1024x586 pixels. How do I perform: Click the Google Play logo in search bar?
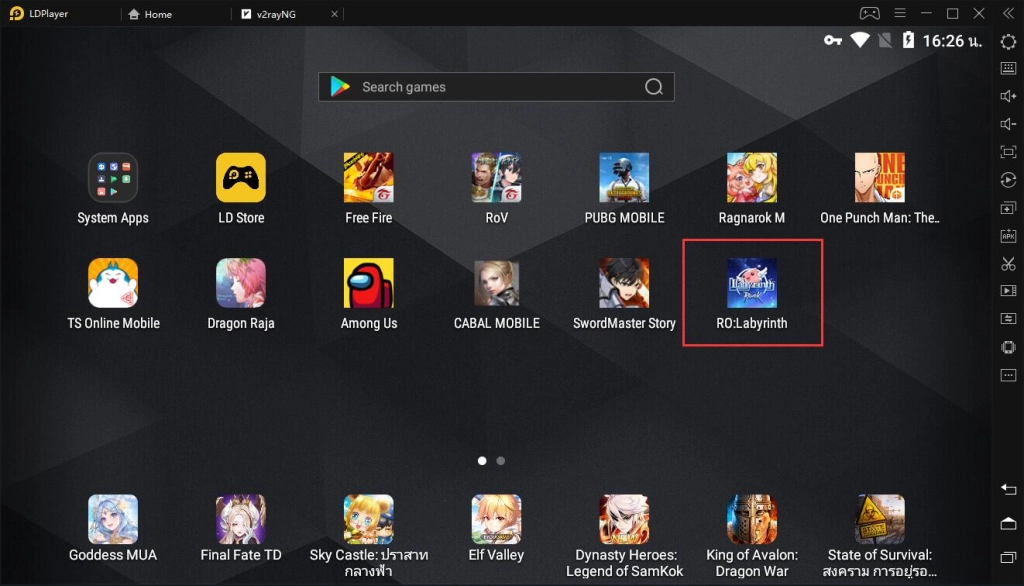tap(340, 87)
